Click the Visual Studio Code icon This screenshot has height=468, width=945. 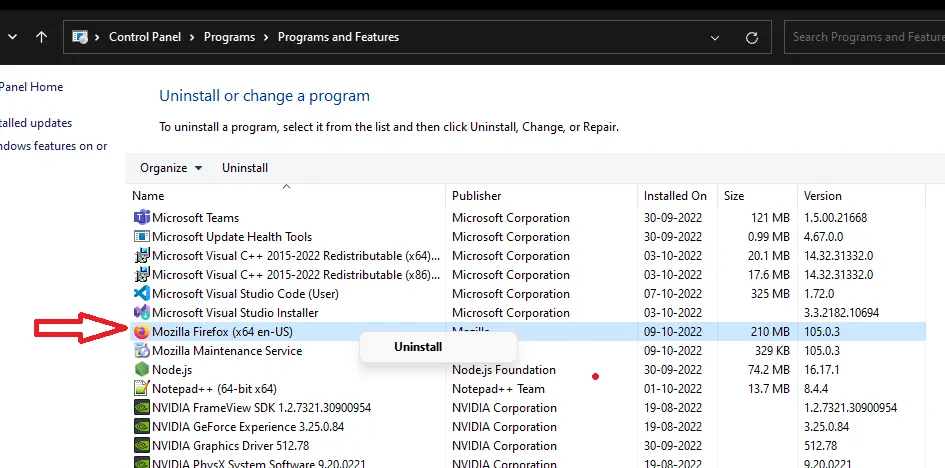(x=141, y=294)
